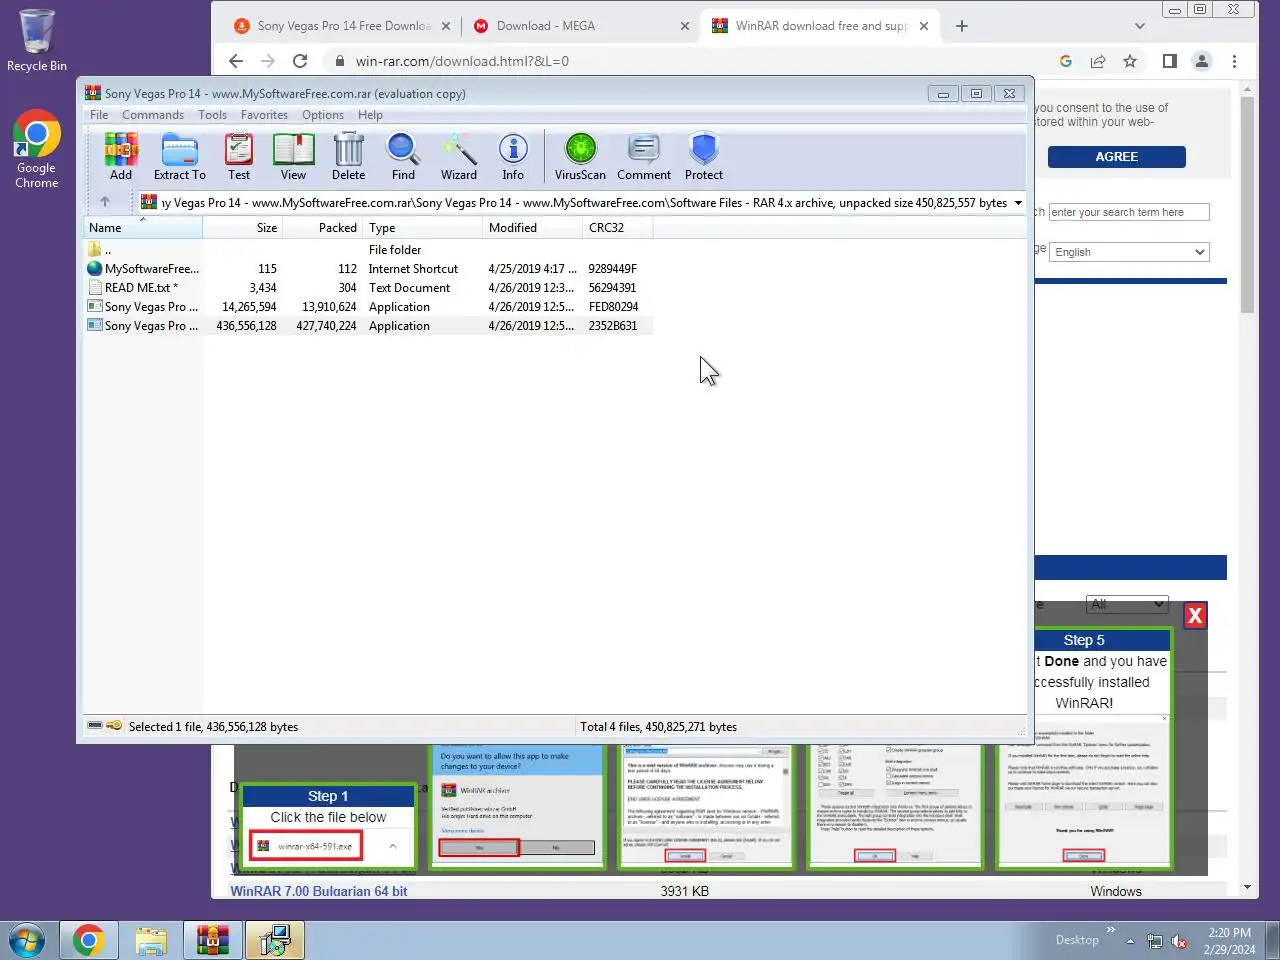Screen dimensions: 1280x960
Task: Open the English language dropdown
Action: (x=1129, y=252)
